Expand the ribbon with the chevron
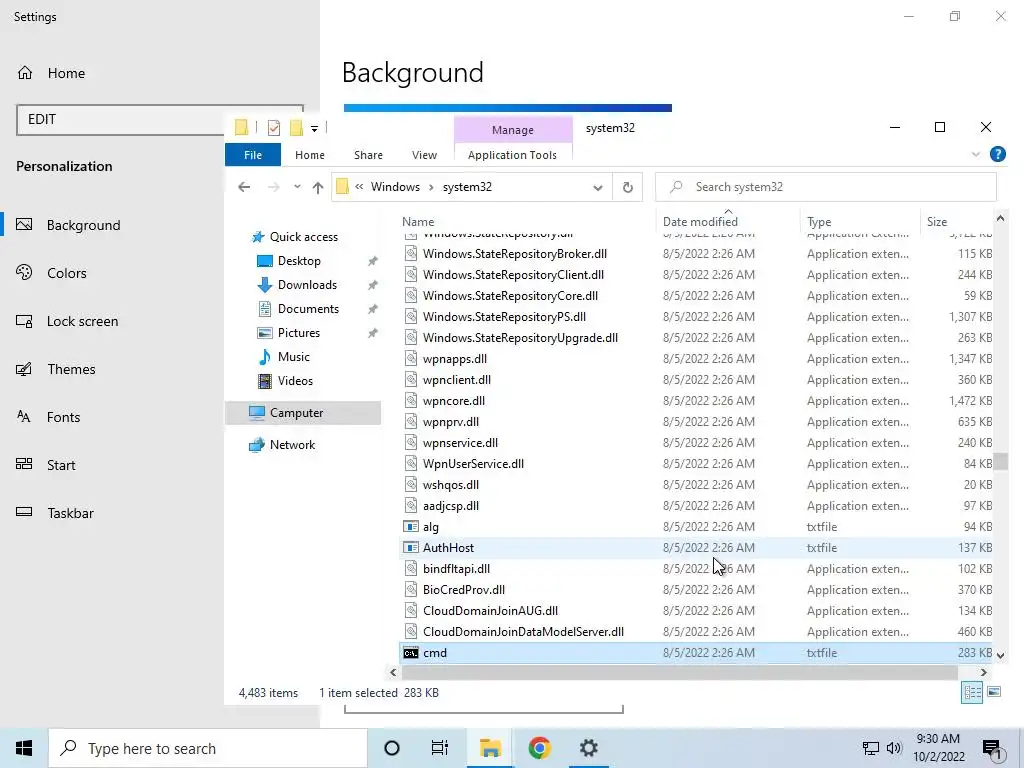Screen dimensions: 1024x768 976,155
